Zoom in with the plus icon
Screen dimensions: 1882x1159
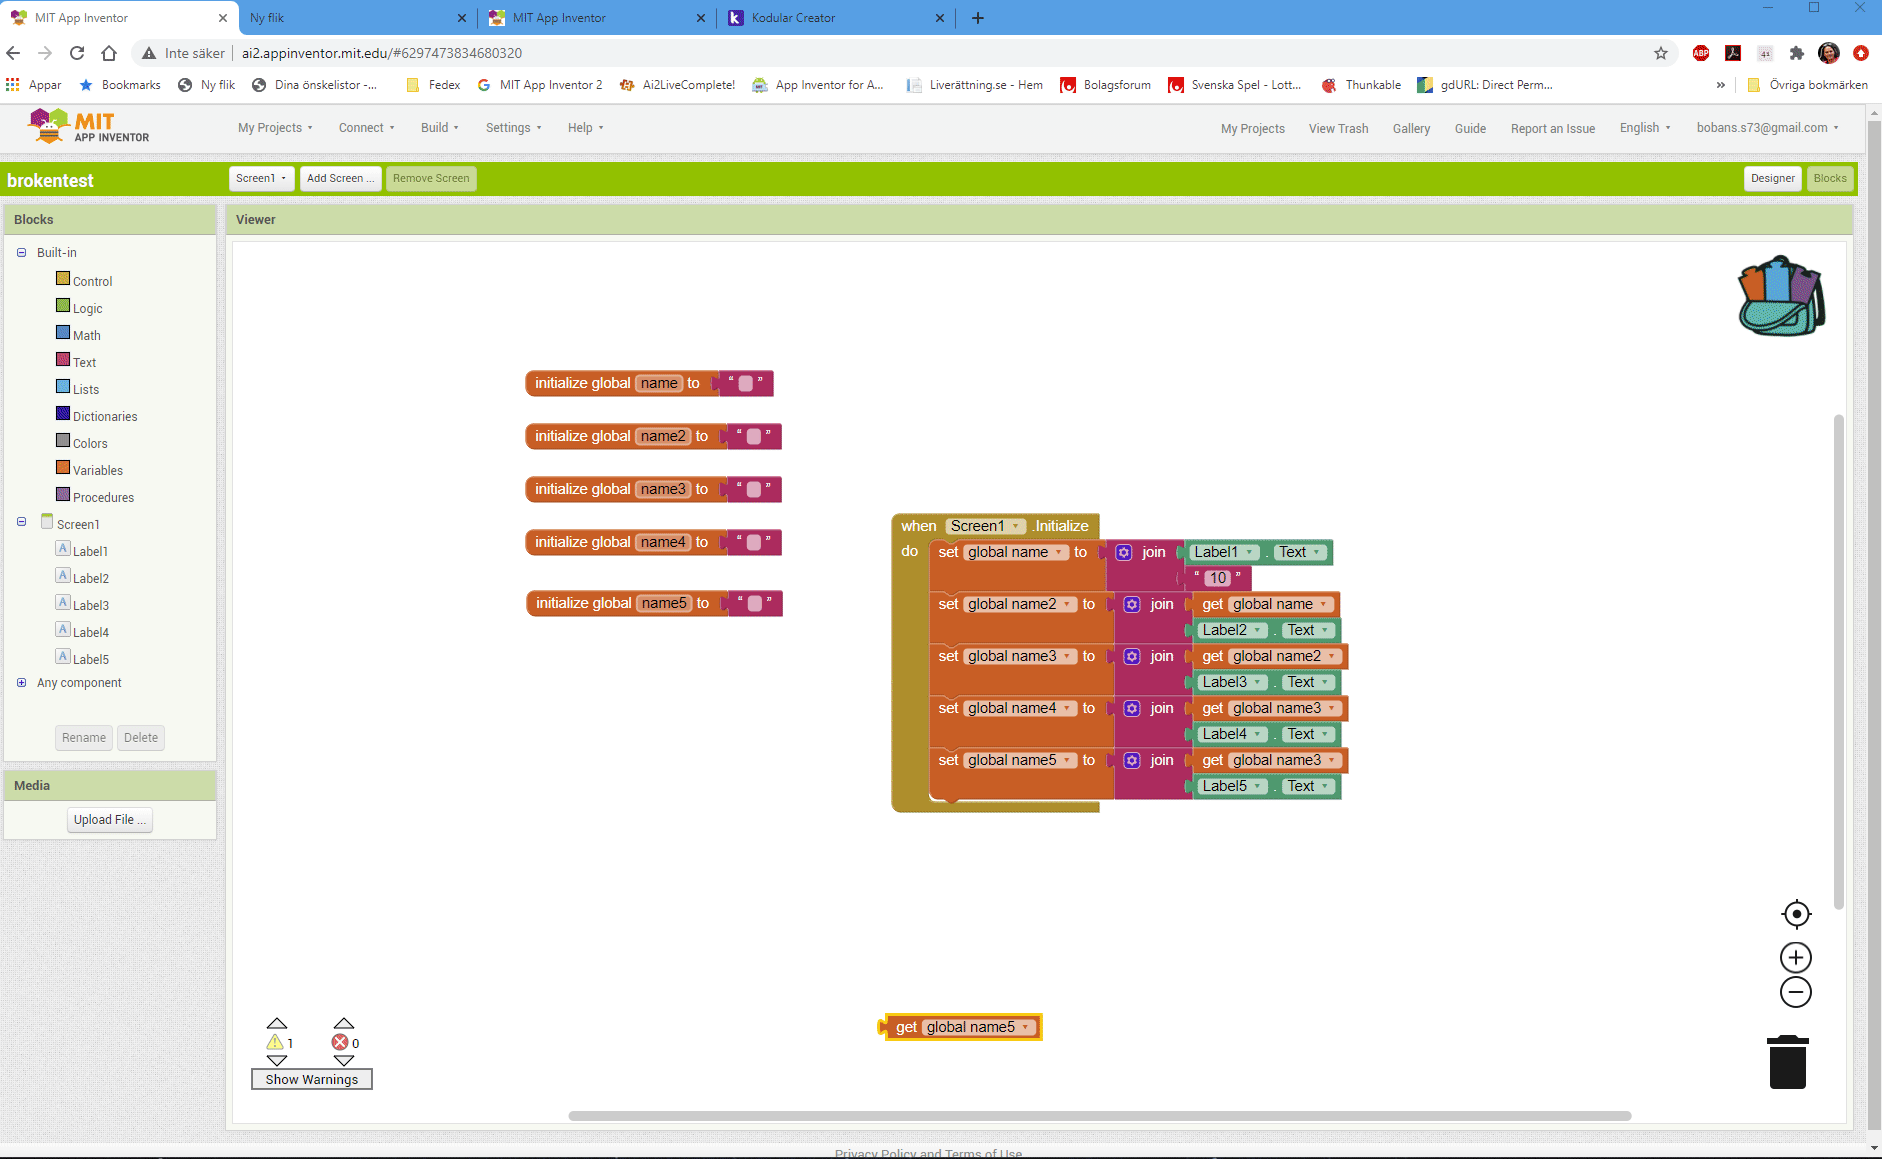[x=1796, y=958]
